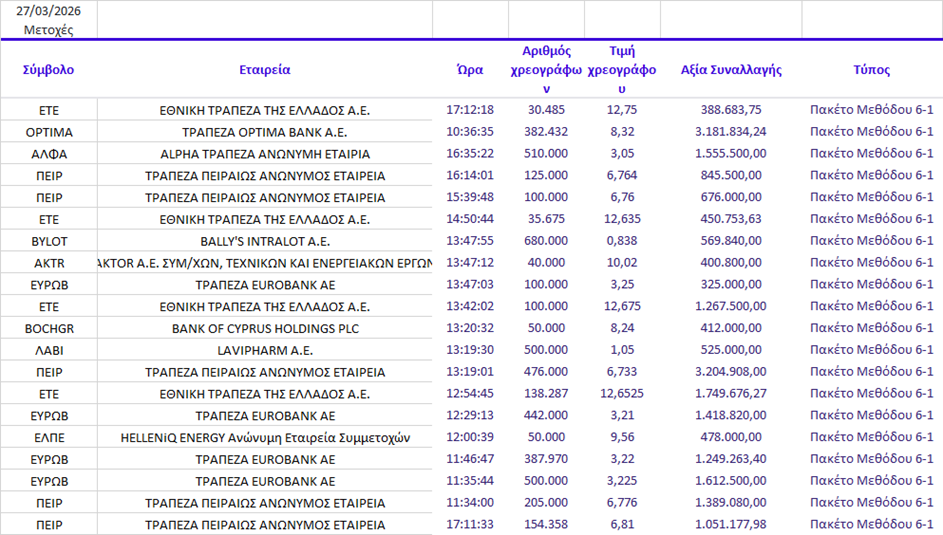
Task: Click the time cell 16:35:22
Action: (x=470, y=153)
